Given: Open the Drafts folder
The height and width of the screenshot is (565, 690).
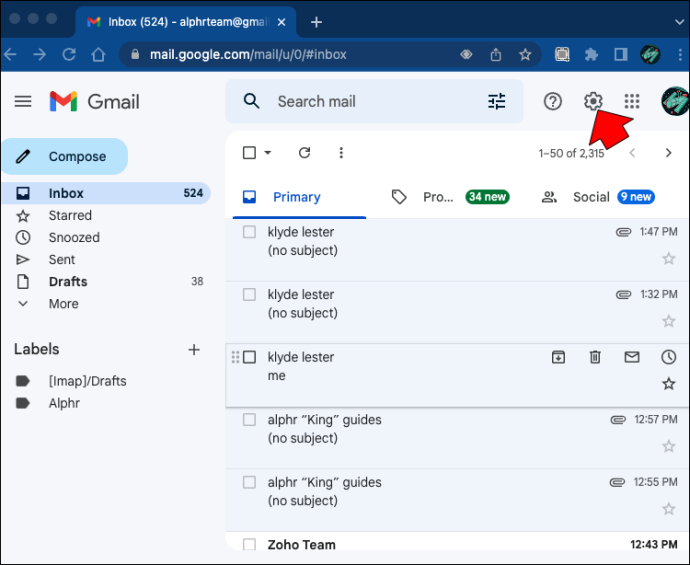Looking at the screenshot, I should click(106, 281).
